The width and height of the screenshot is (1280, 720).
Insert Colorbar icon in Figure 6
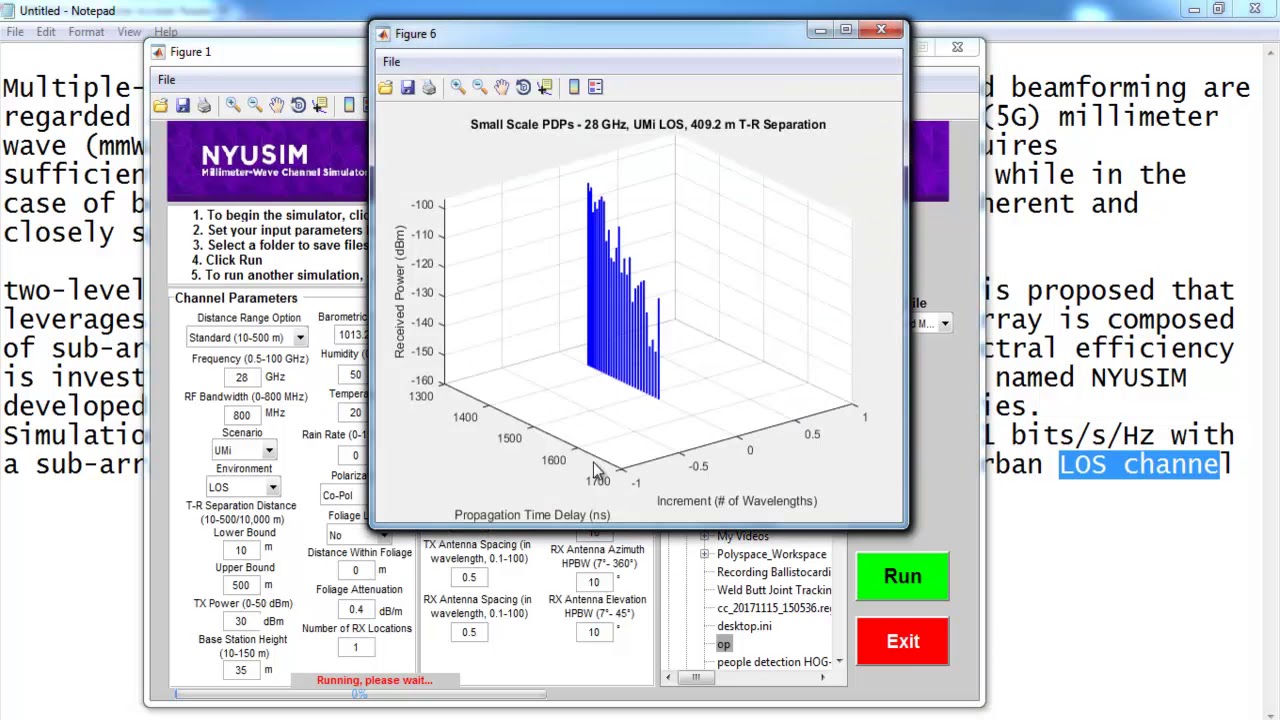click(574, 88)
